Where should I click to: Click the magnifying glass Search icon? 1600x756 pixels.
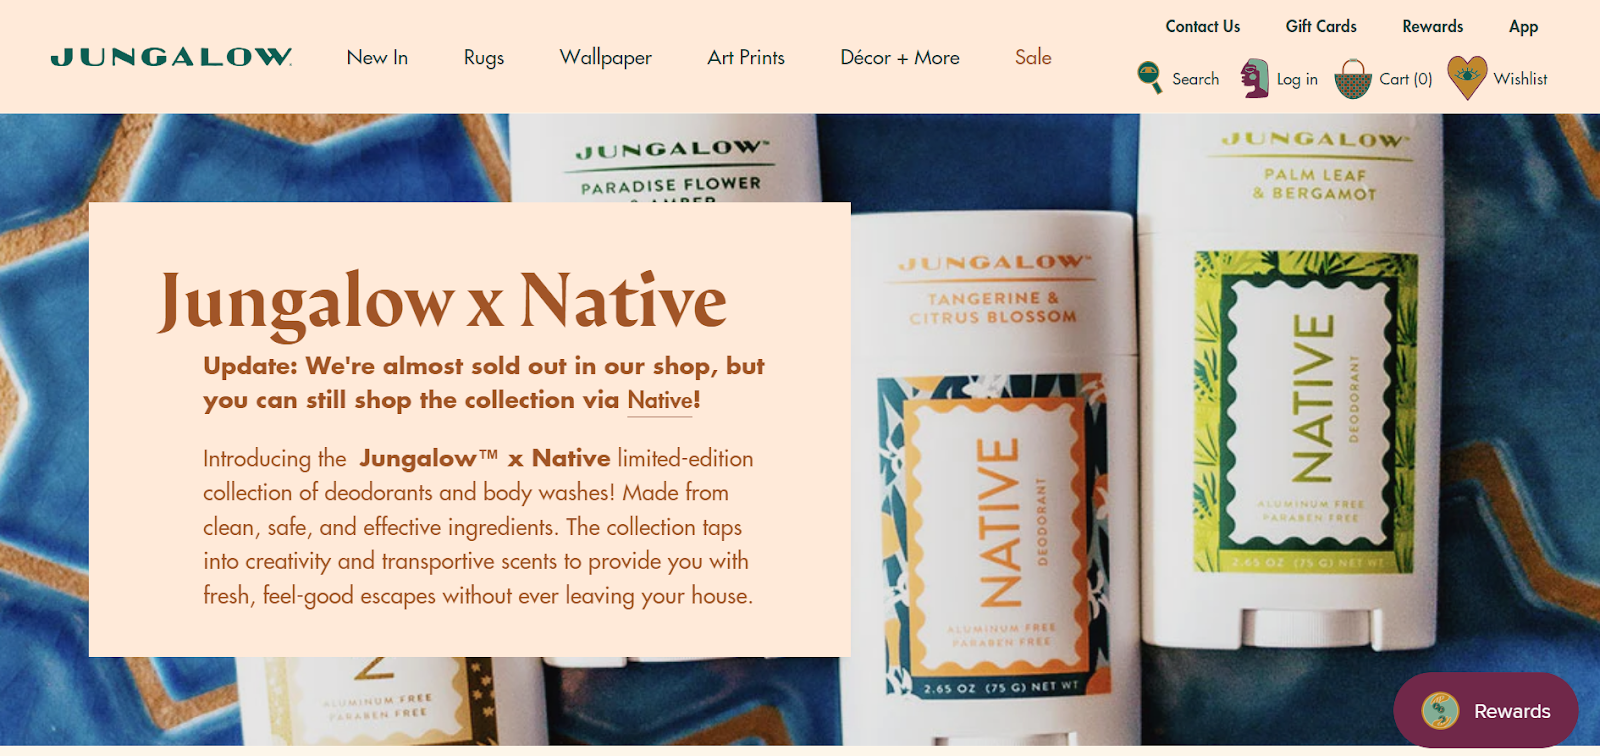point(1150,78)
